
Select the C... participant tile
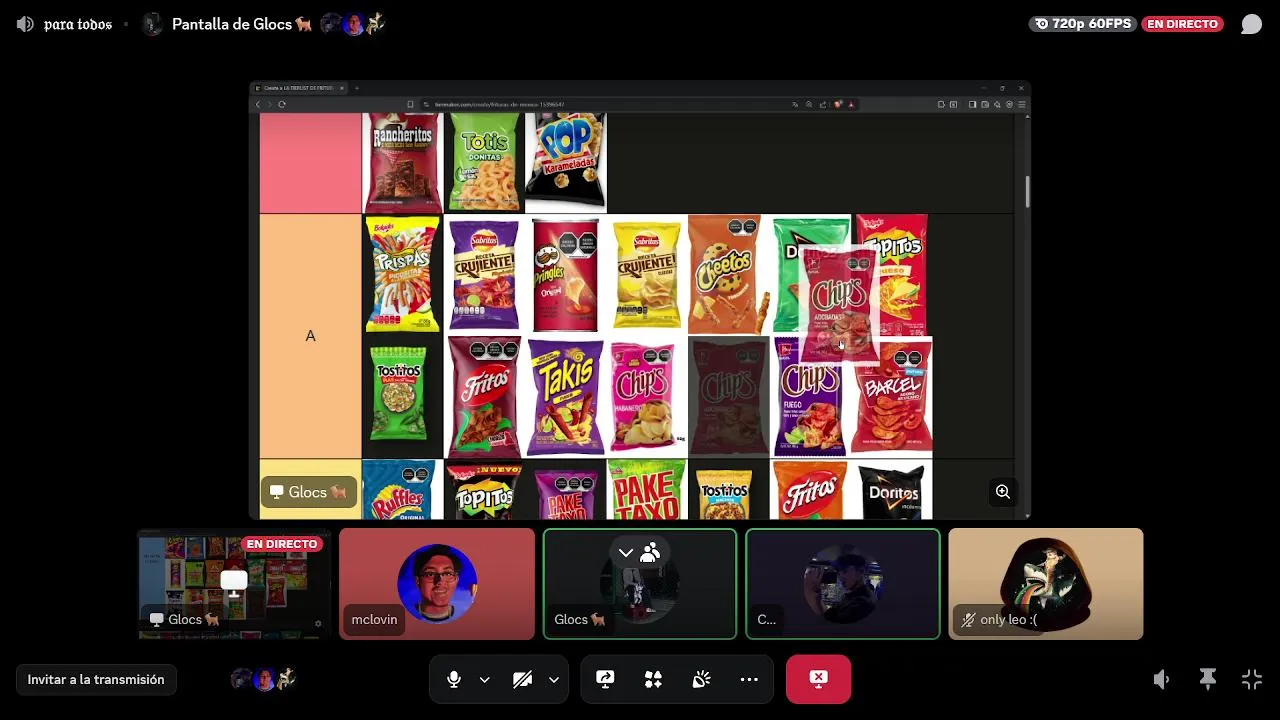click(843, 584)
